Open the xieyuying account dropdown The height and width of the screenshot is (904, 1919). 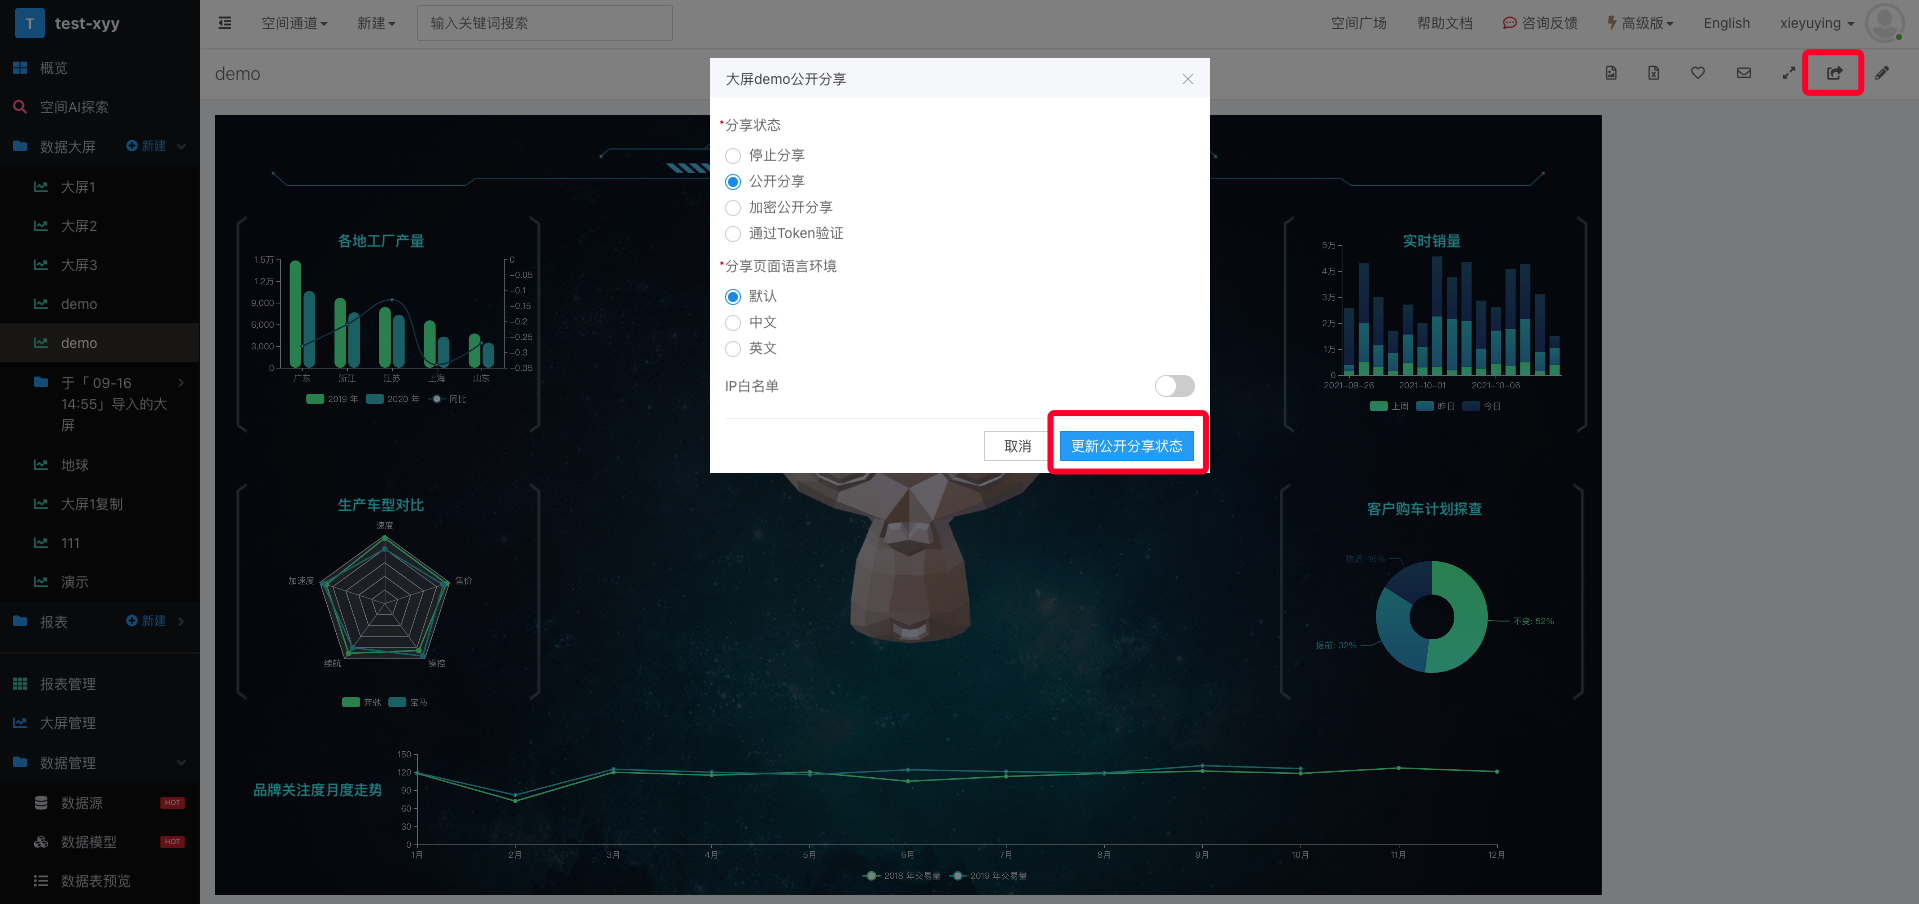pyautogui.click(x=1817, y=23)
